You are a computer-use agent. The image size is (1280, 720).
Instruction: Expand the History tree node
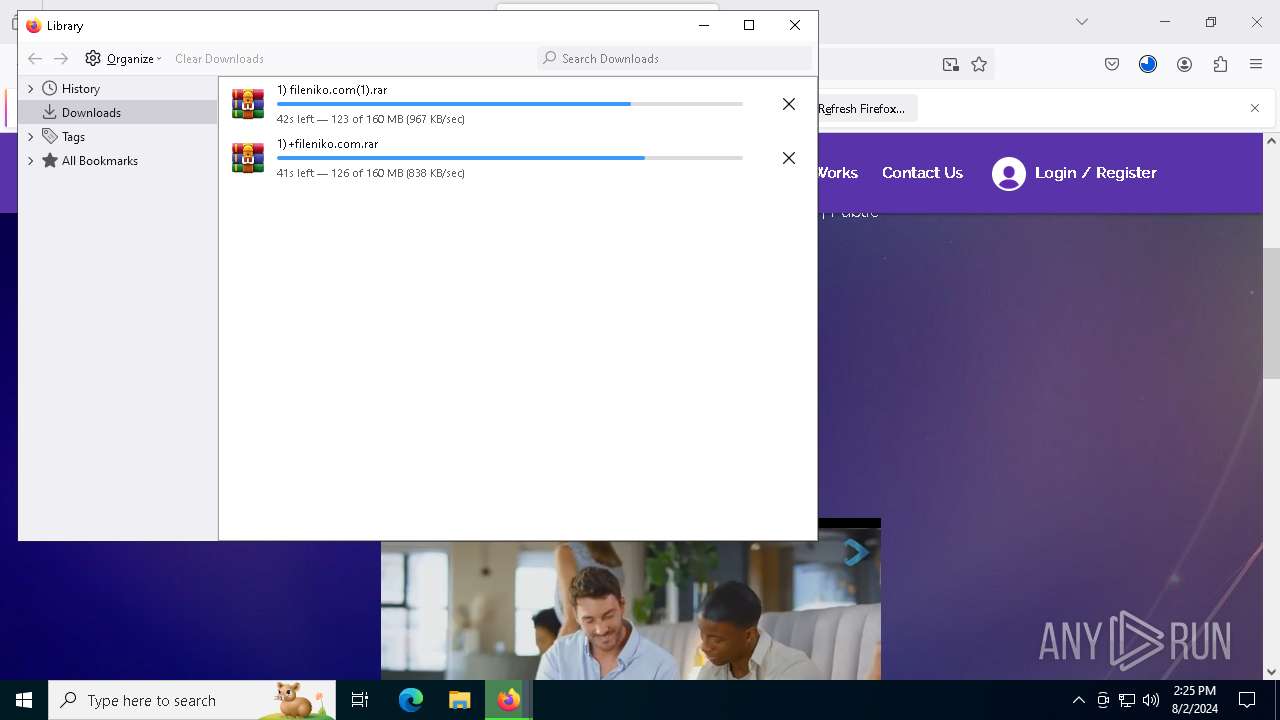pos(31,89)
